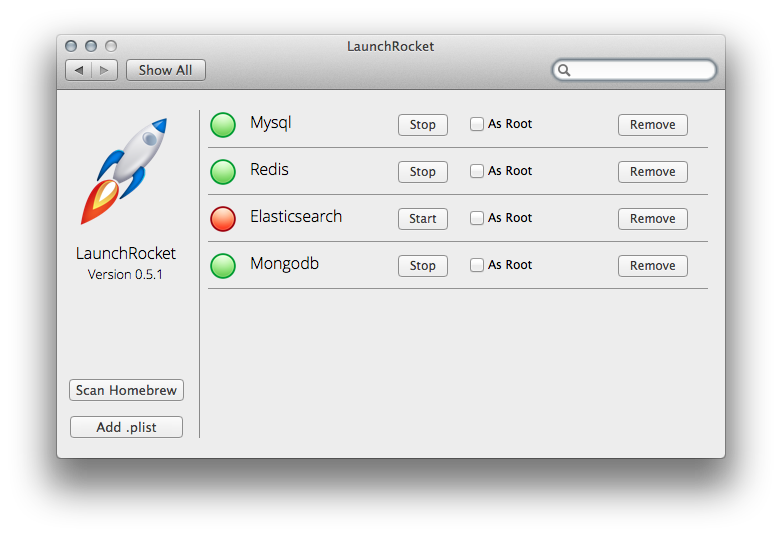The height and width of the screenshot is (537, 782).
Task: Click the Elasticsearch service name
Action: [296, 216]
